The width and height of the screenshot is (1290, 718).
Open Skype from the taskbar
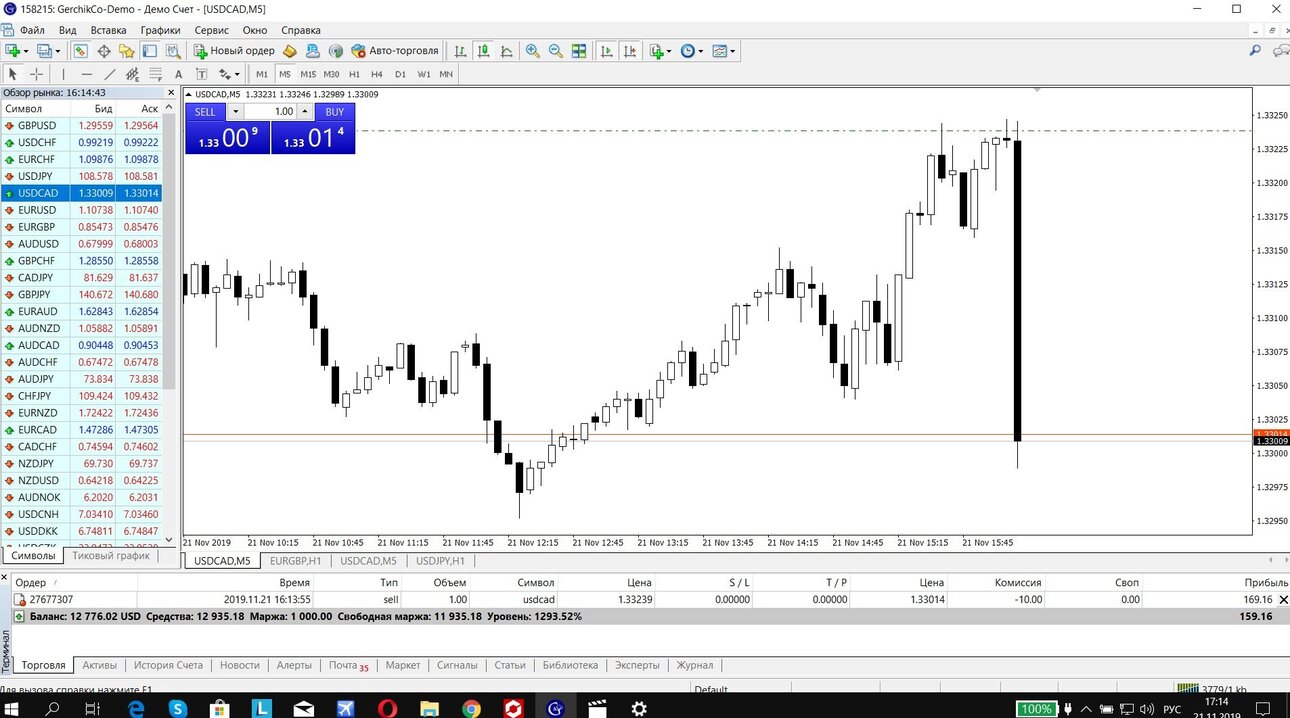180,708
